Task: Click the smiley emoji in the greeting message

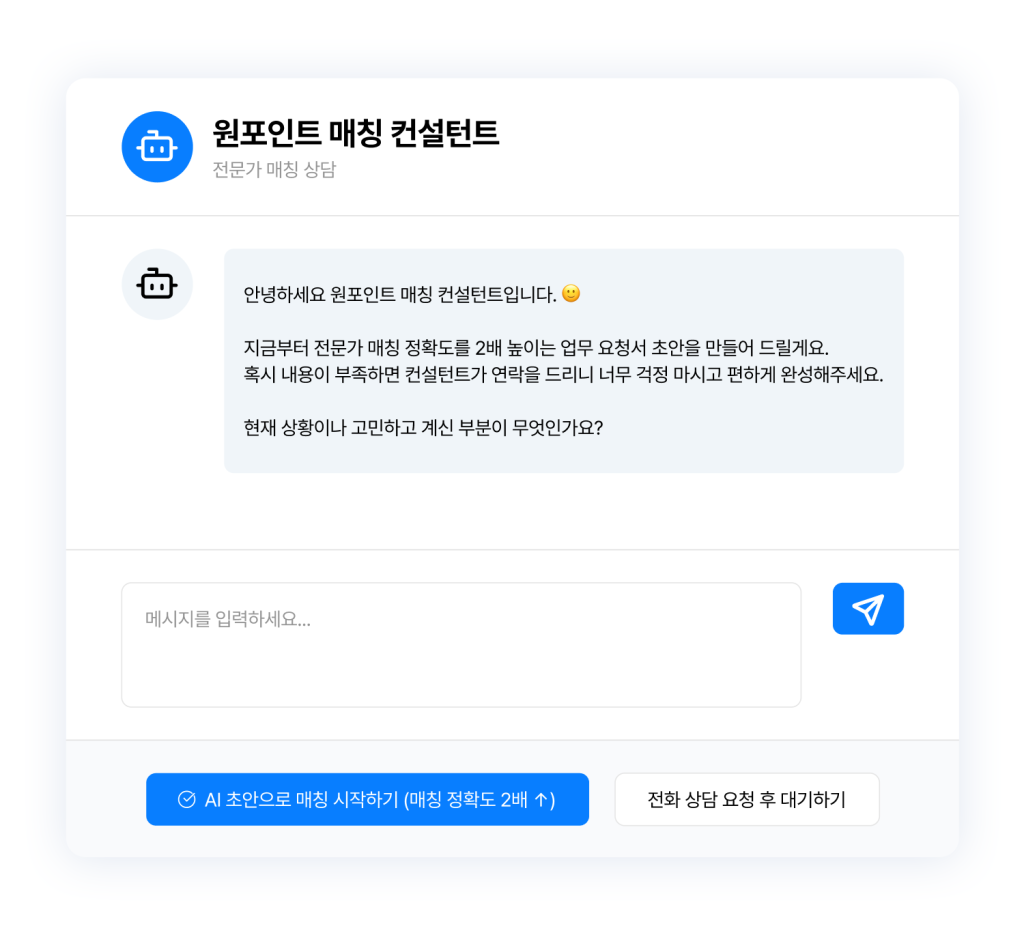Action: pyautogui.click(x=569, y=293)
